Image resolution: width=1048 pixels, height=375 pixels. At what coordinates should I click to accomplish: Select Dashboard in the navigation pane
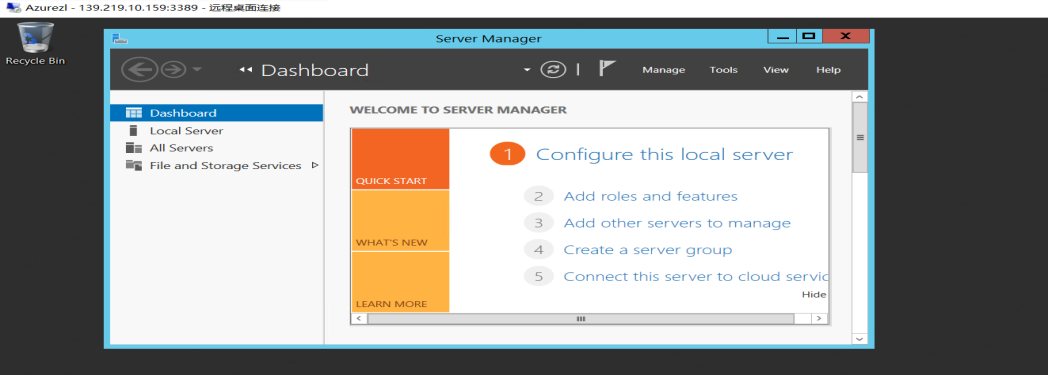pos(217,113)
